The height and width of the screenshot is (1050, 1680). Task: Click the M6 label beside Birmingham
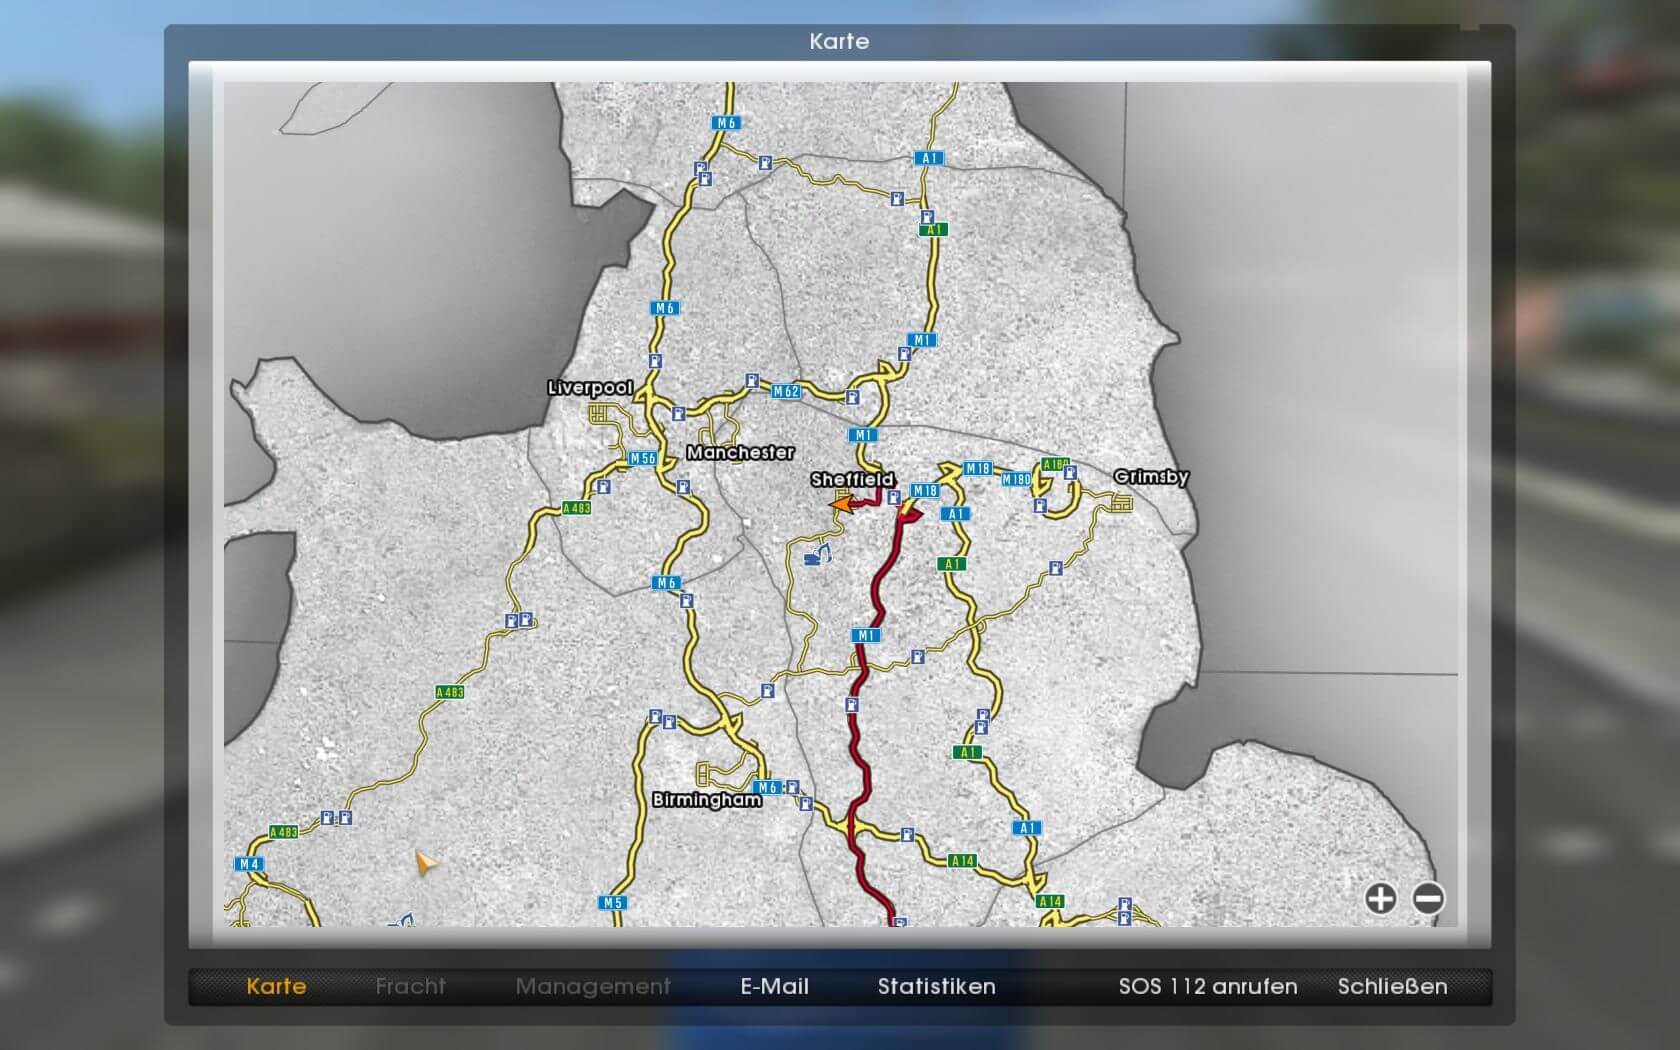point(767,787)
